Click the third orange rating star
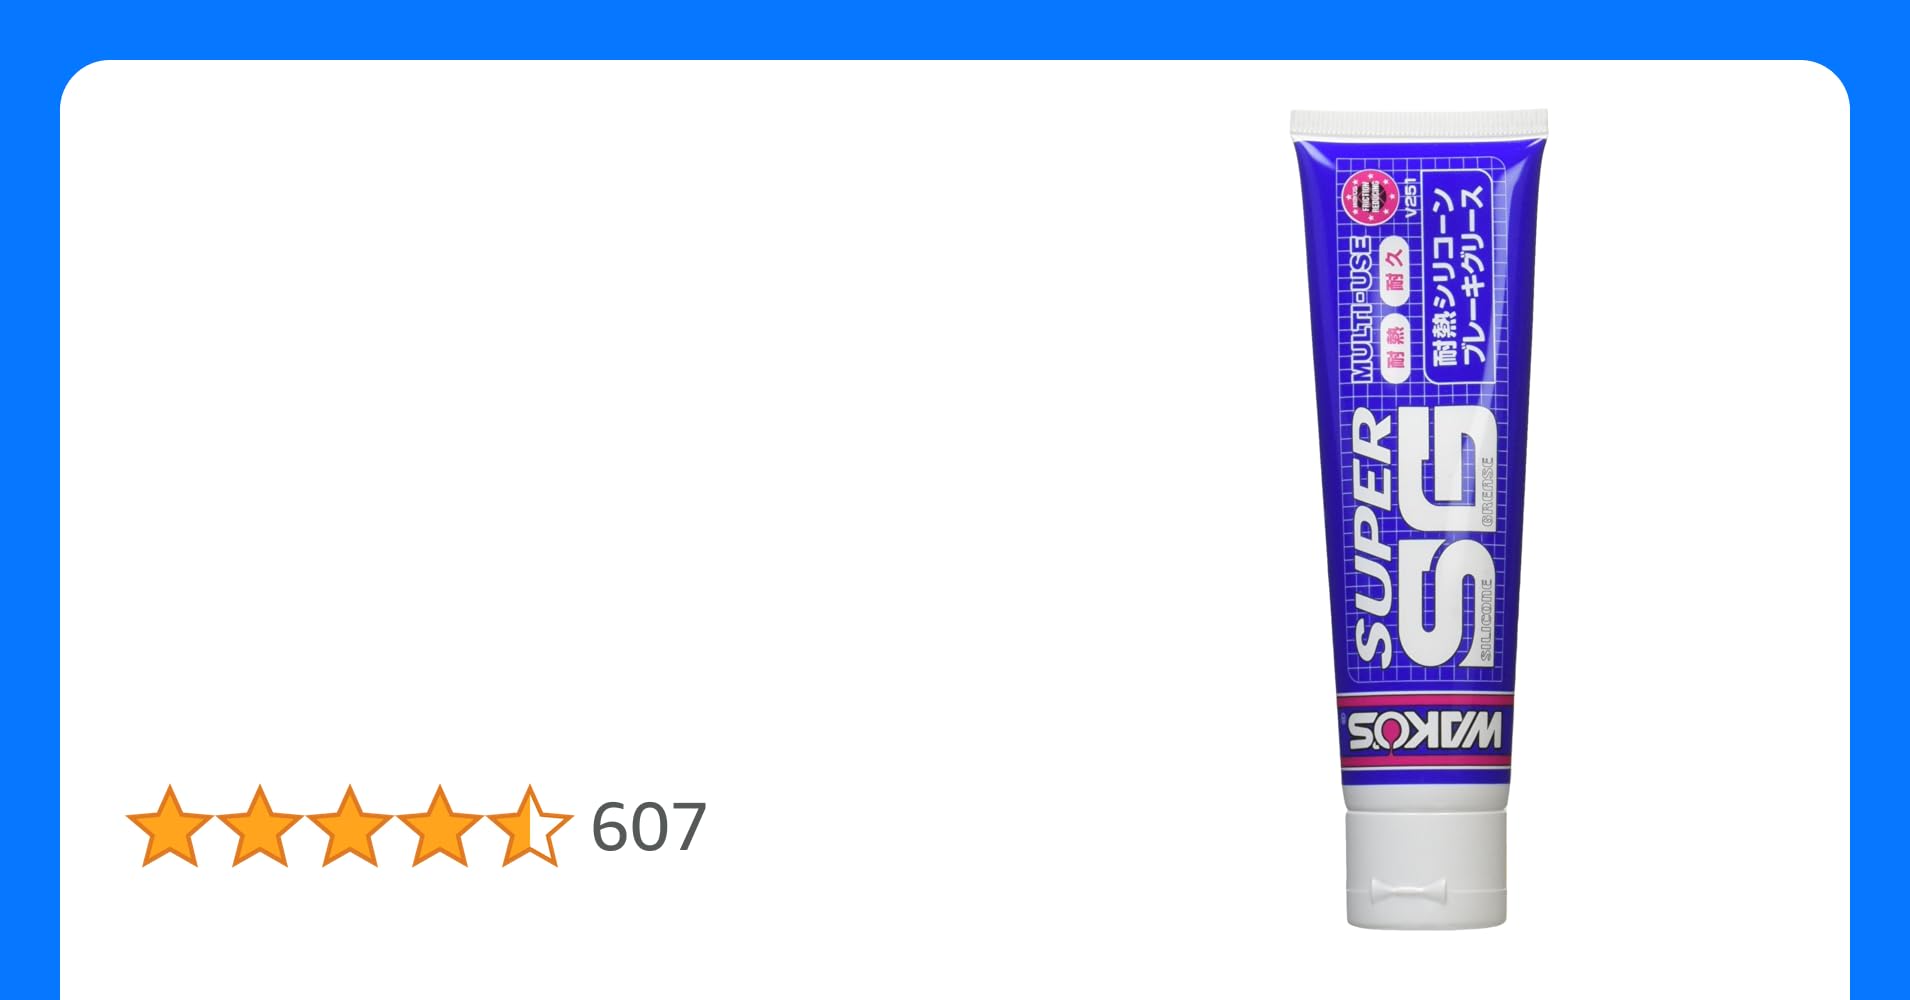 349,826
